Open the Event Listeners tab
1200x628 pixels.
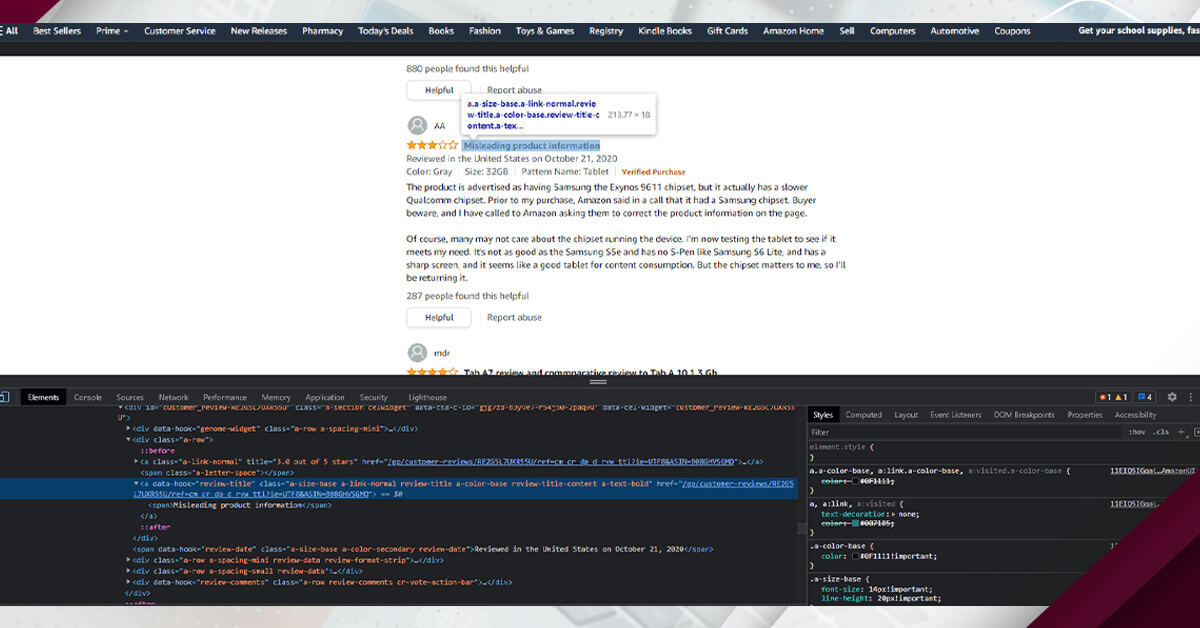(x=956, y=415)
